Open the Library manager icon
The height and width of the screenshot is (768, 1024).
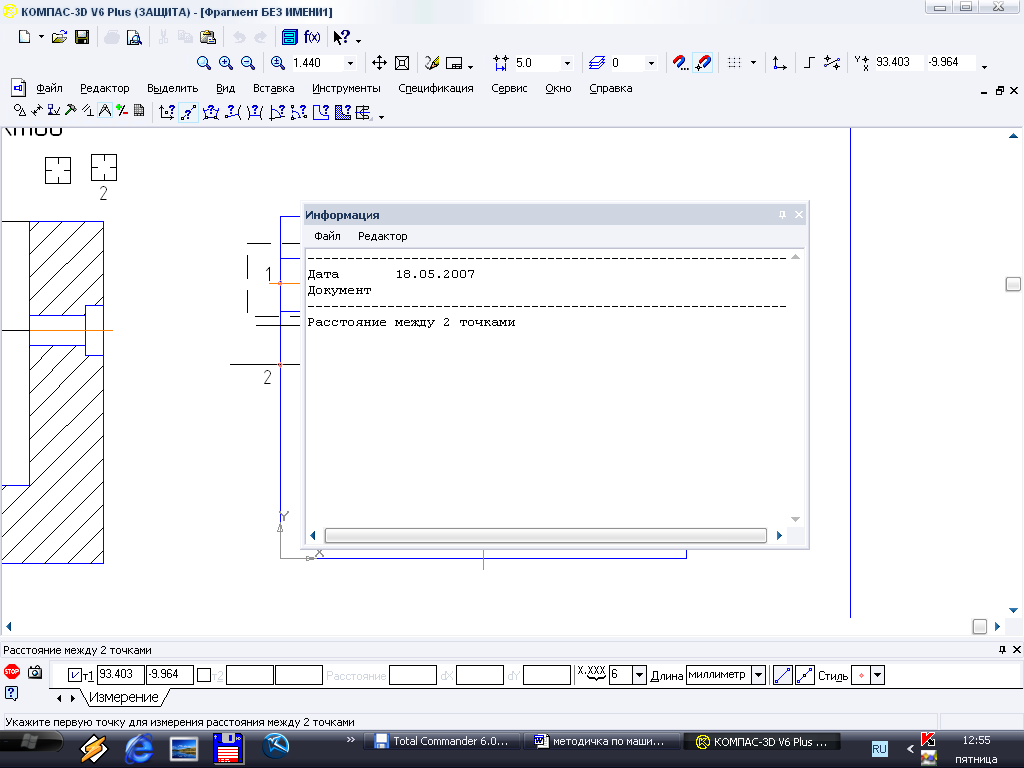(x=289, y=37)
